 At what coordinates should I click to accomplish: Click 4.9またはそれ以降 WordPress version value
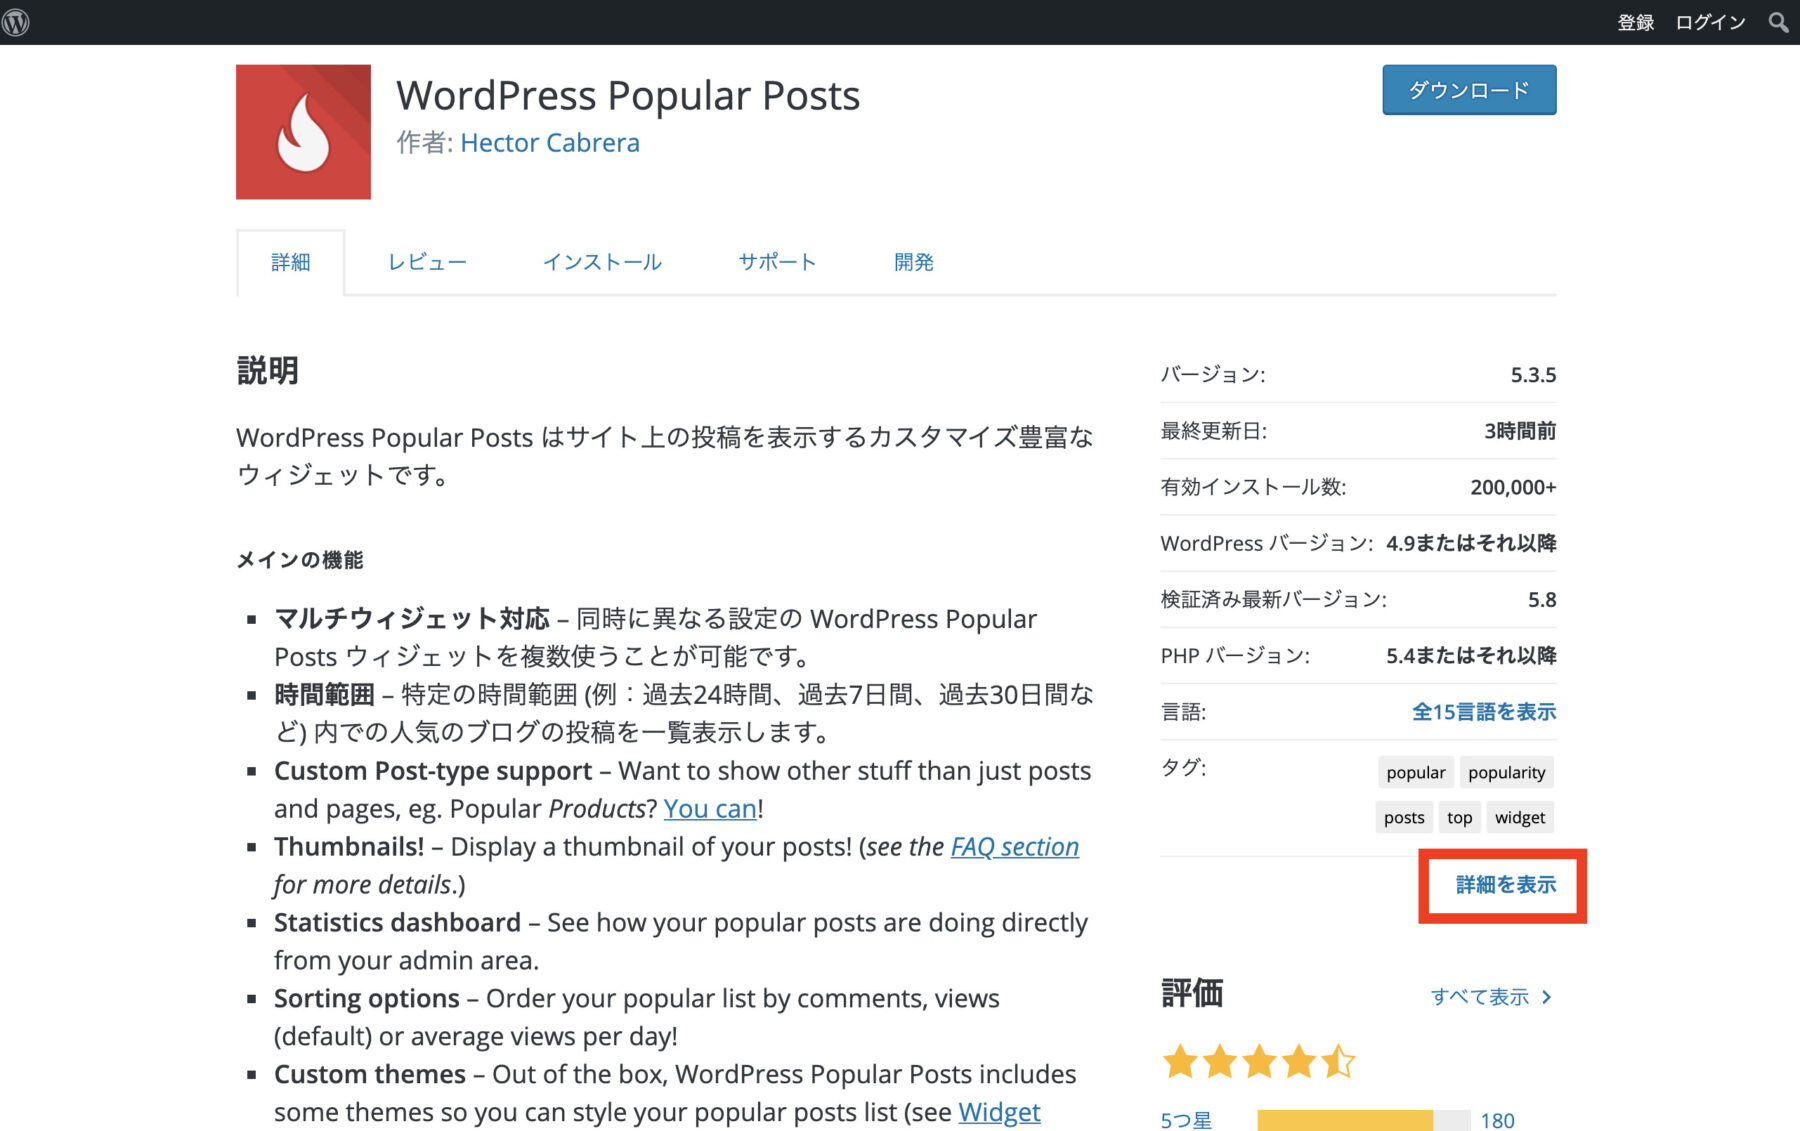1471,543
